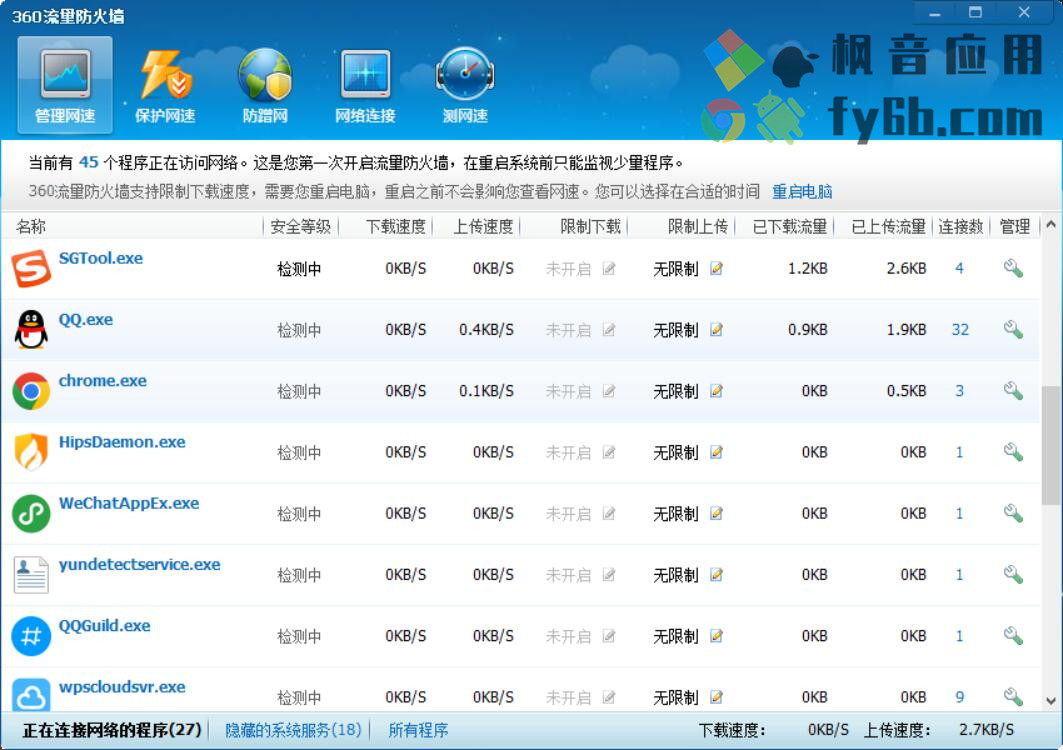The width and height of the screenshot is (1063, 750).
Task: Show 正在连接网络的程序(27) list
Action: [x=112, y=730]
